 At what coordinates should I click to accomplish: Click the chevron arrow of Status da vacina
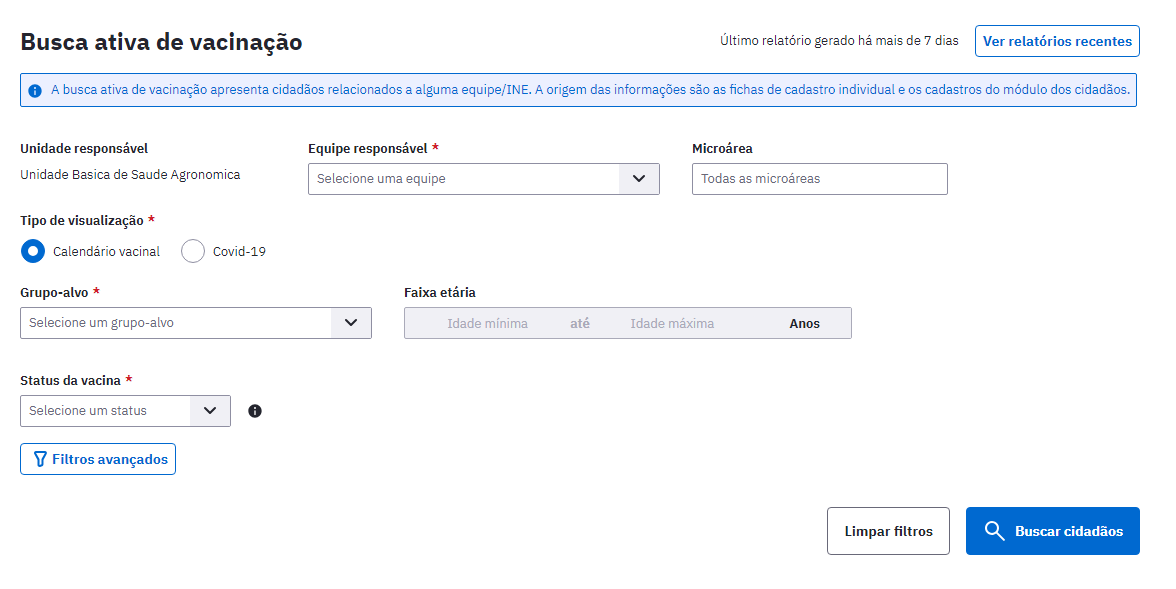coord(210,411)
